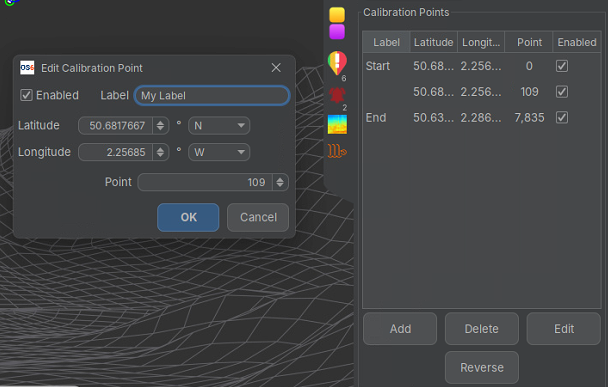Click the Latitude value field 50.6817667
The height and width of the screenshot is (387, 608).
(116, 126)
